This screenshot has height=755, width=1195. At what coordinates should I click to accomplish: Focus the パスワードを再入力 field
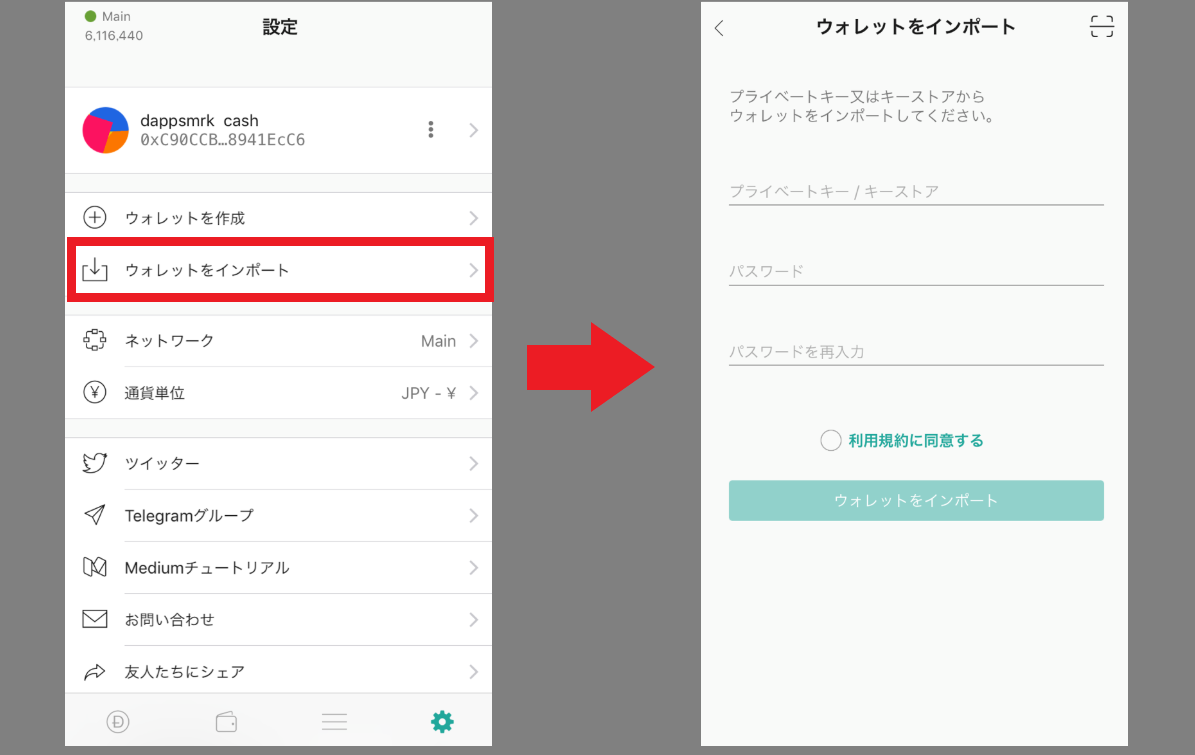[916, 351]
